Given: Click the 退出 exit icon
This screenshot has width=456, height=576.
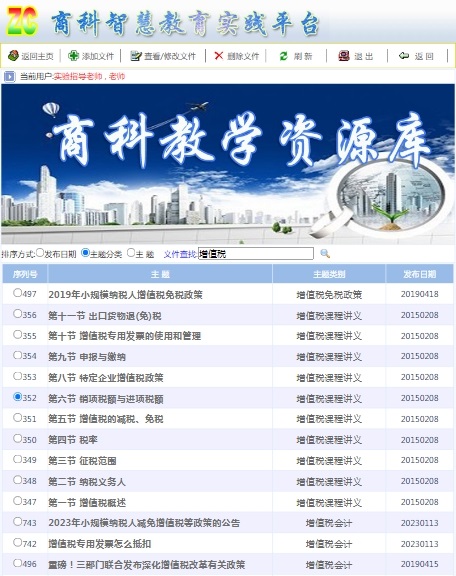Looking at the screenshot, I should click(344, 56).
